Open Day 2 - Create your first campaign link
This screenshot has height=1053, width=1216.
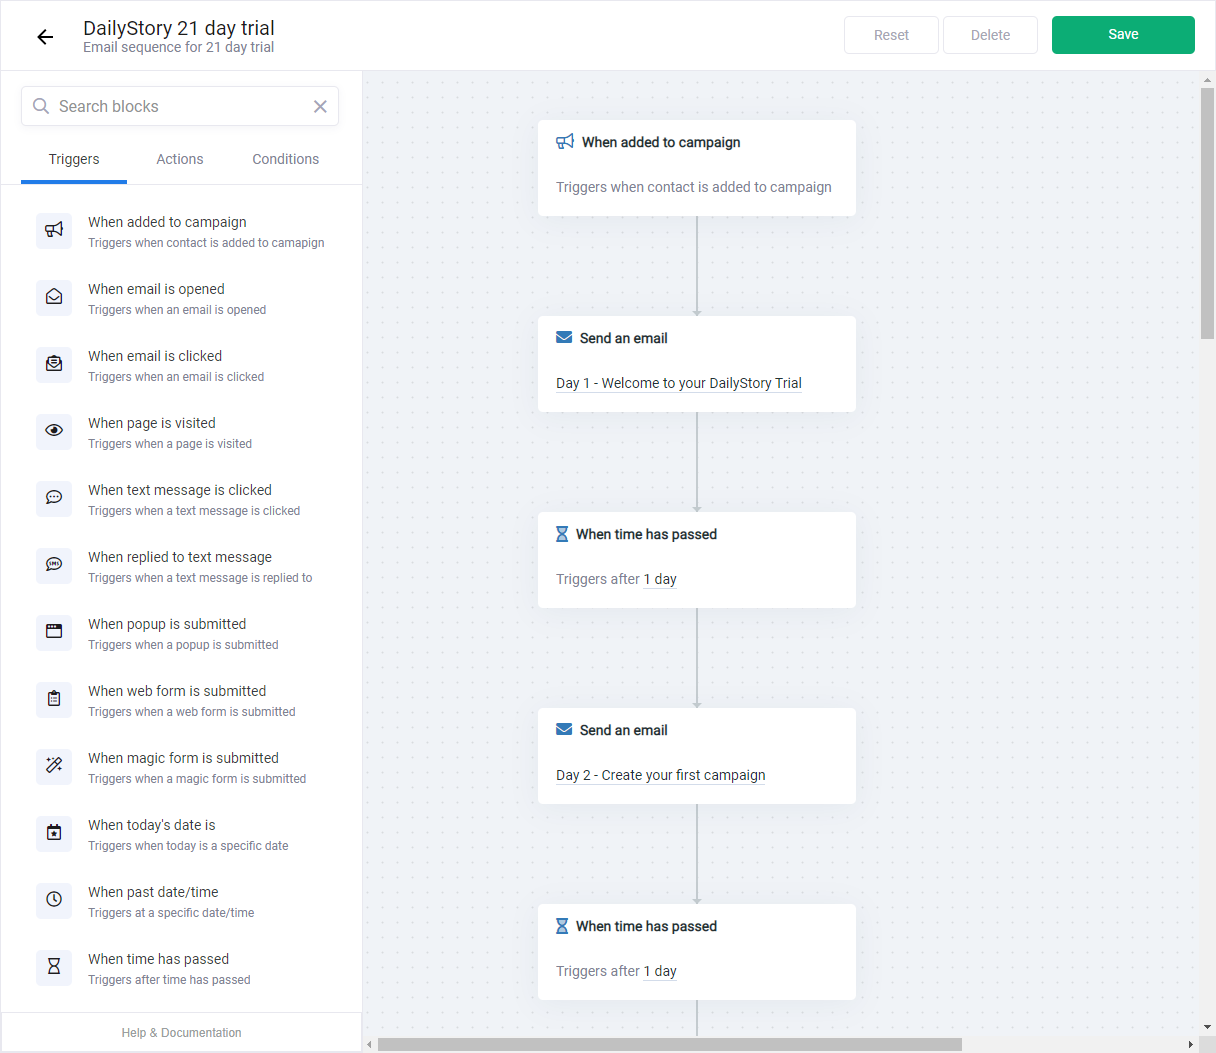click(661, 775)
